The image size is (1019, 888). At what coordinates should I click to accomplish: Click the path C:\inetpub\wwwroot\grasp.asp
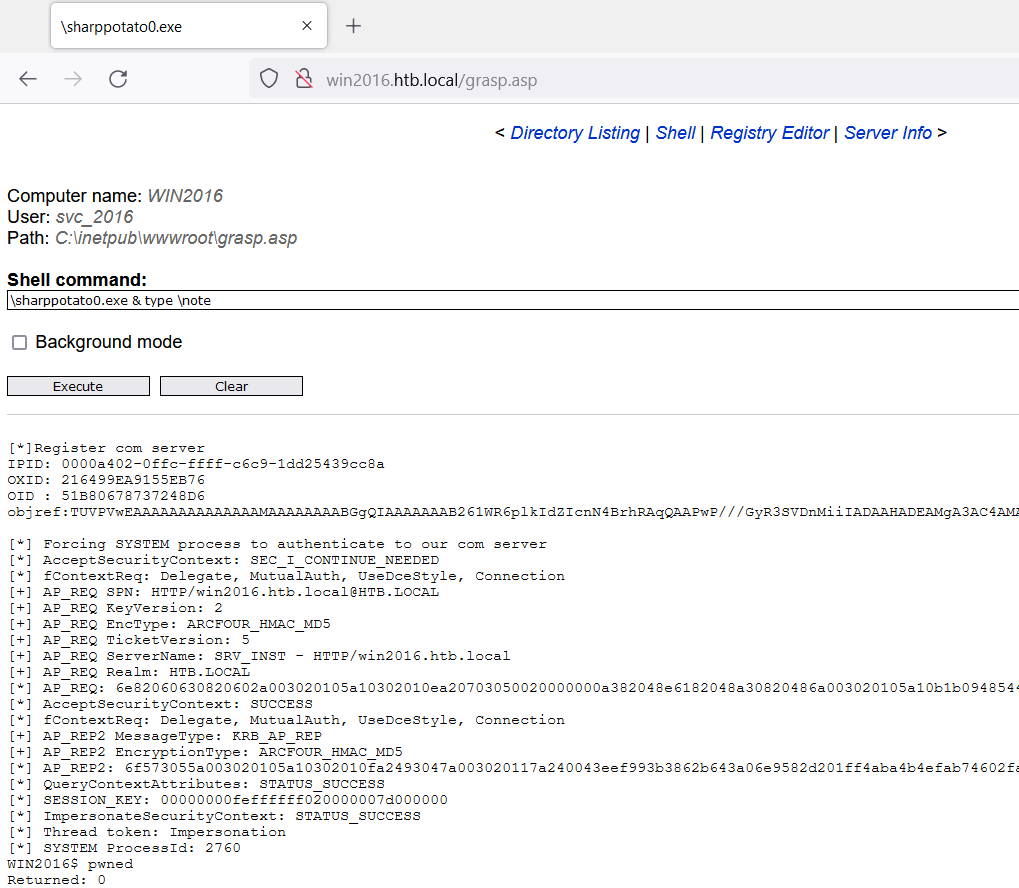click(x=176, y=238)
